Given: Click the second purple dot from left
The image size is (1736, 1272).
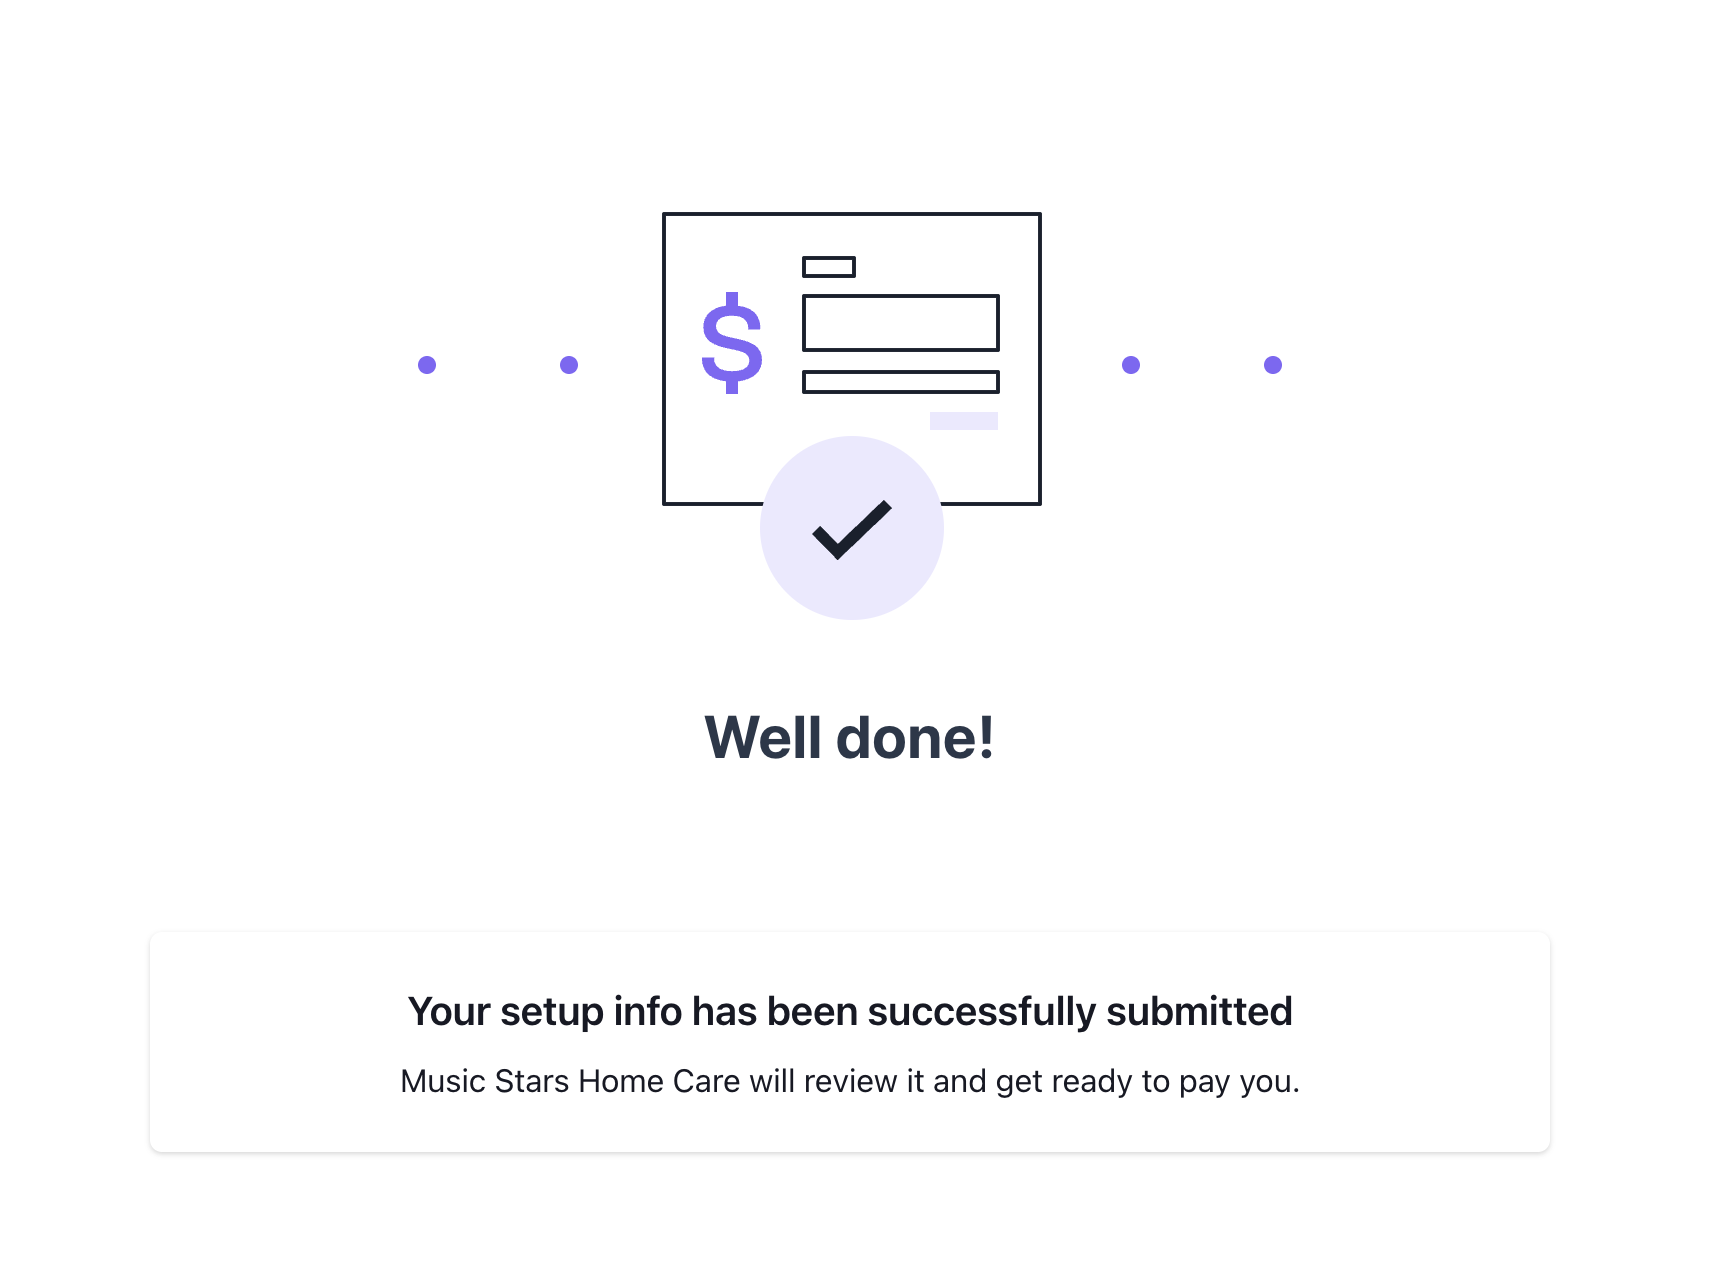Looking at the screenshot, I should click(569, 365).
